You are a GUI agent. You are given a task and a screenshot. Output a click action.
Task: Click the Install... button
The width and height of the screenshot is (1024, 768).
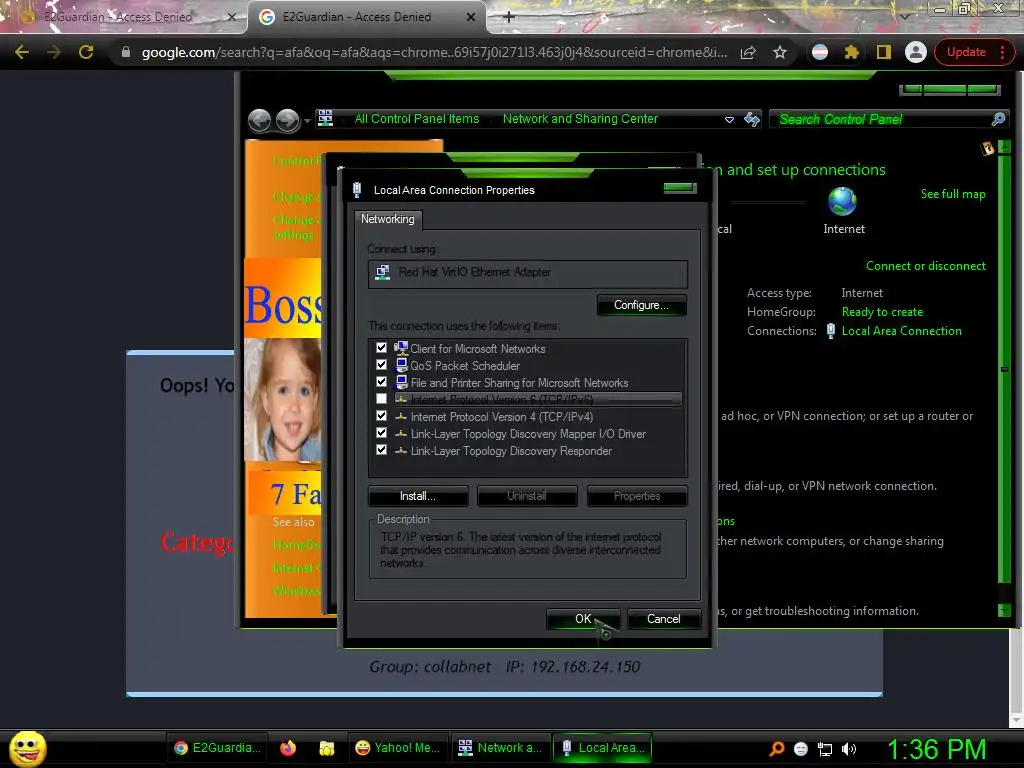(x=418, y=496)
